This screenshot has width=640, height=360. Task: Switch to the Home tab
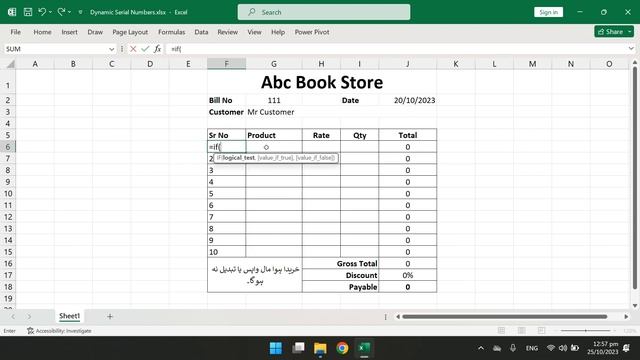coord(42,32)
